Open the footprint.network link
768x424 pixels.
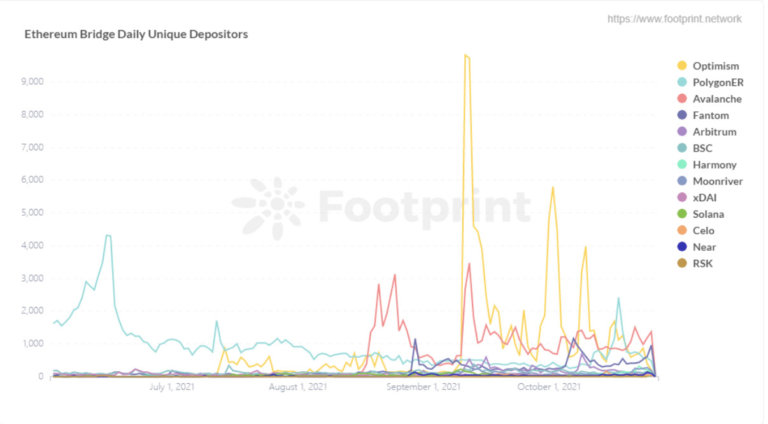674,19
